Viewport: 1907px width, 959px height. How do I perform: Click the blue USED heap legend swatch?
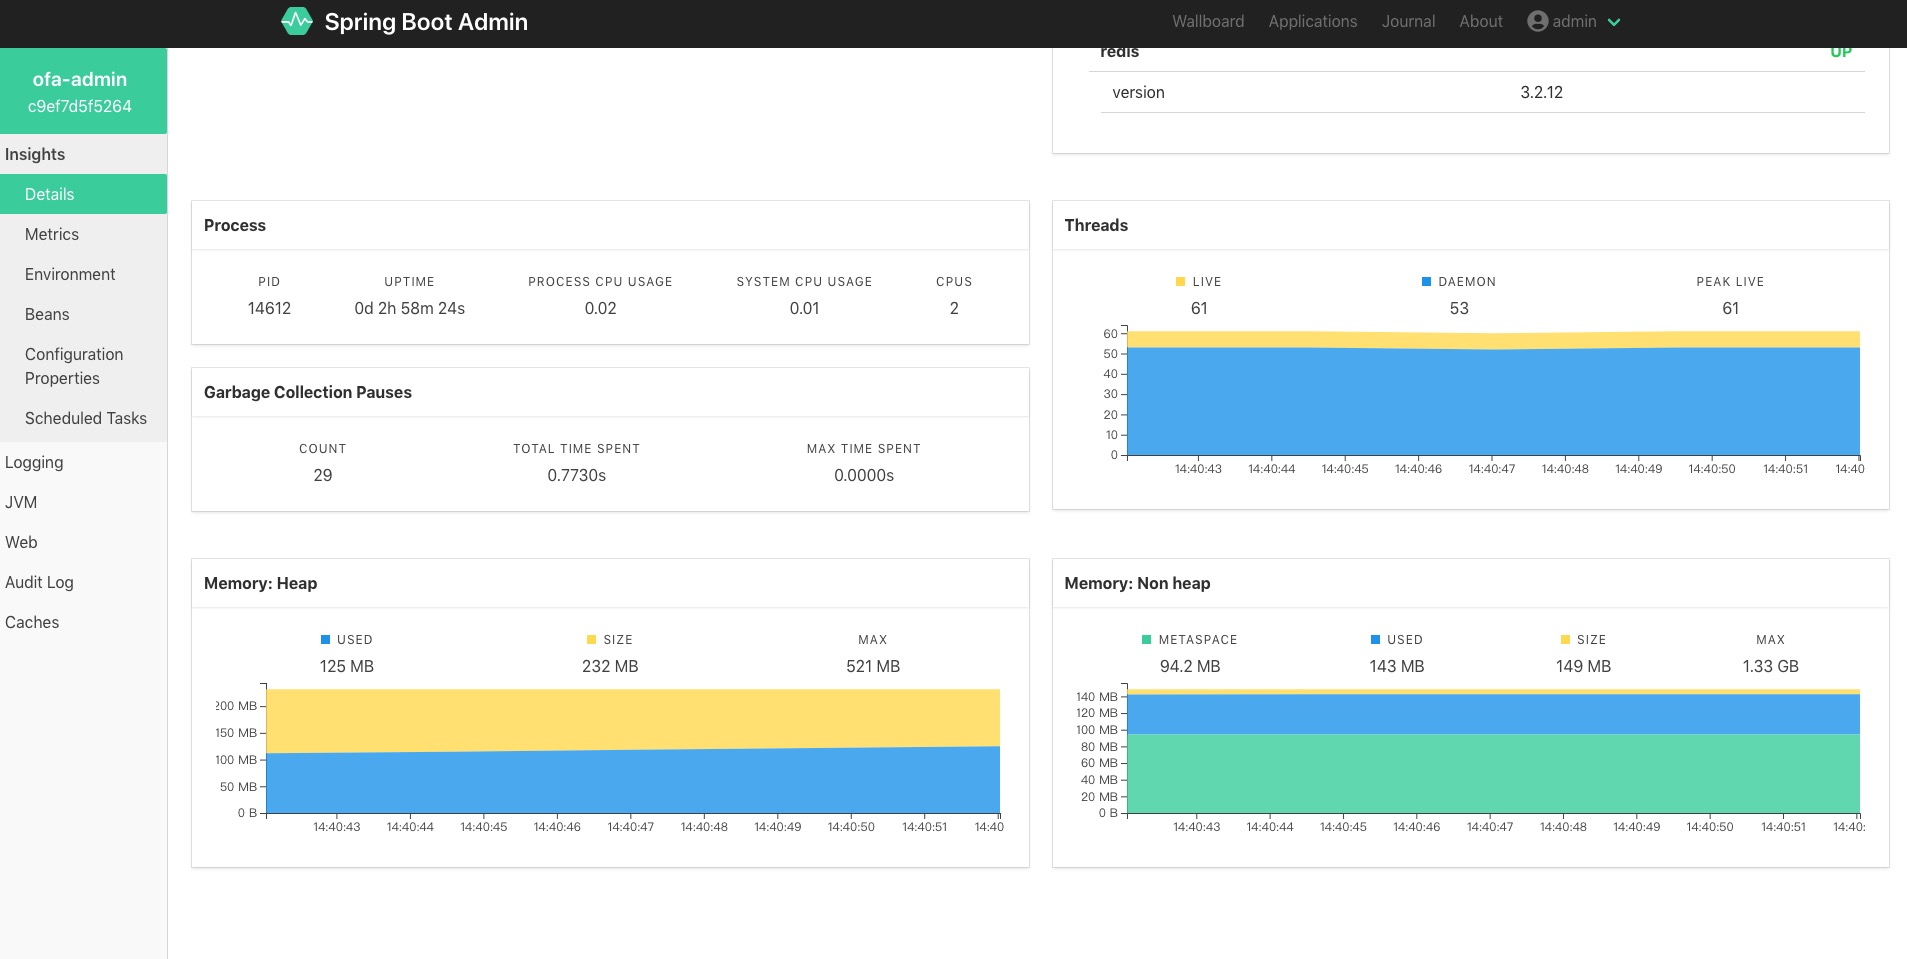click(x=325, y=640)
